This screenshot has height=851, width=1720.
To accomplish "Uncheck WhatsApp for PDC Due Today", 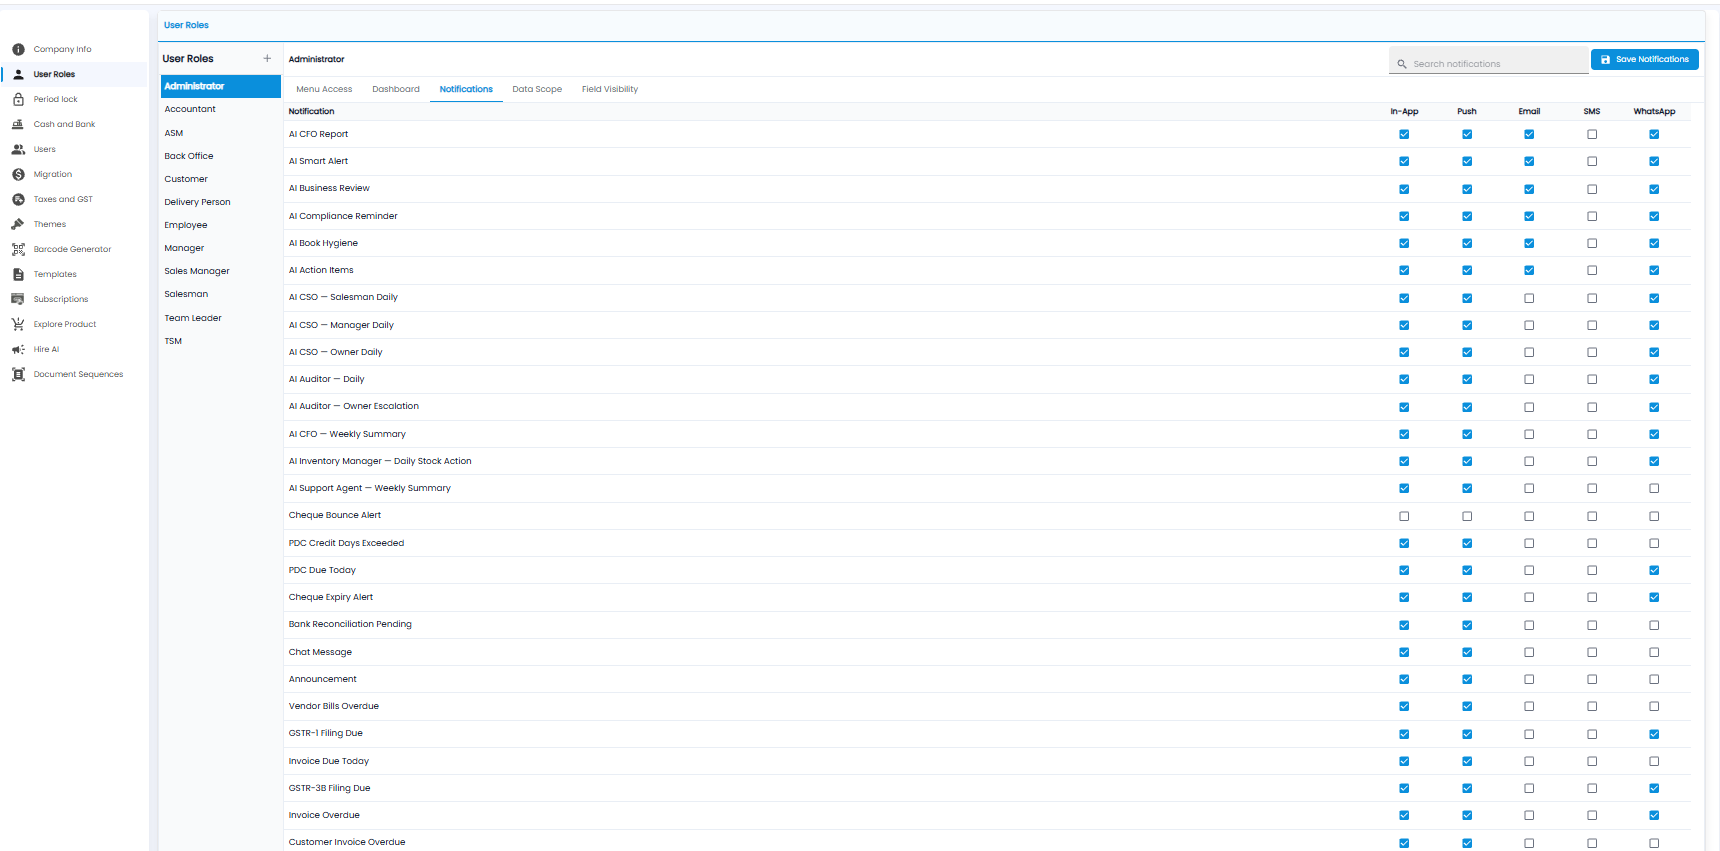I will (1654, 570).
